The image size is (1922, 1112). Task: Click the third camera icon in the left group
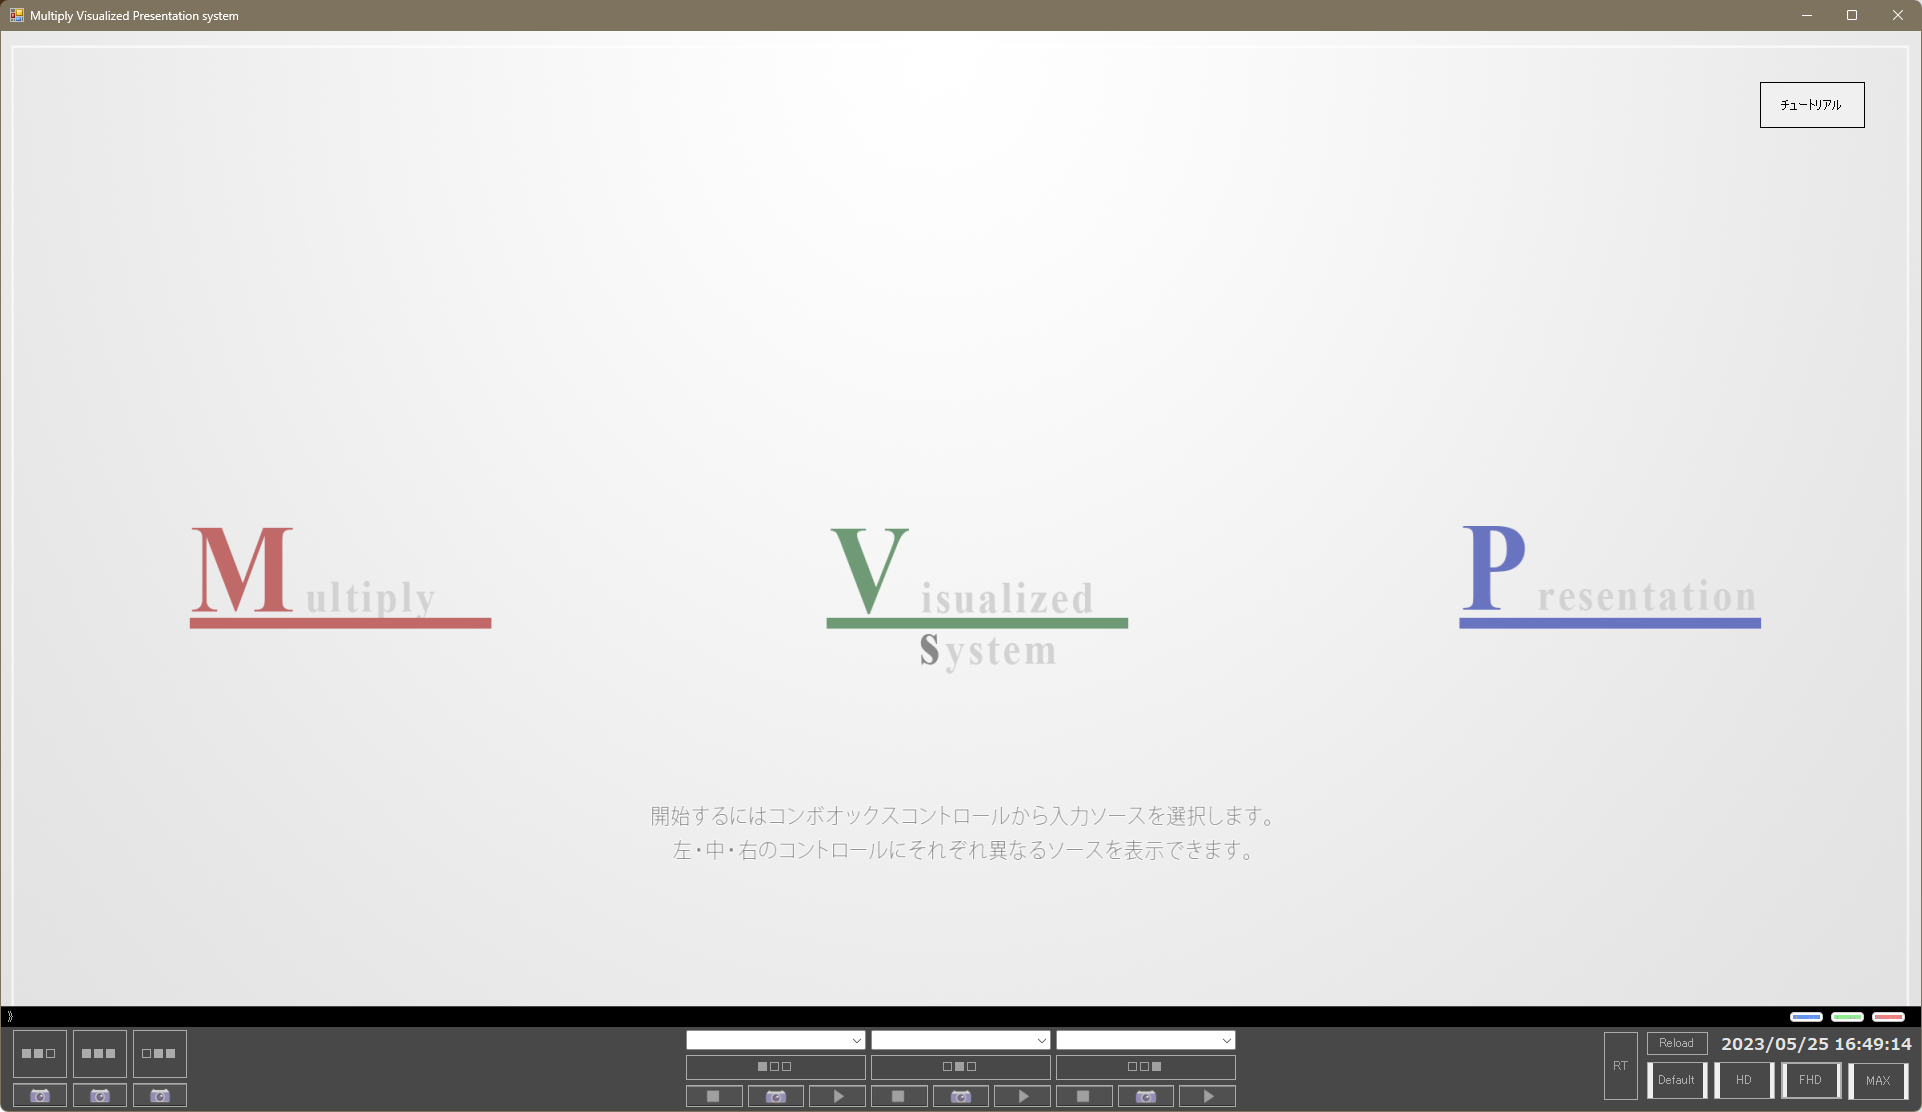pyautogui.click(x=160, y=1095)
